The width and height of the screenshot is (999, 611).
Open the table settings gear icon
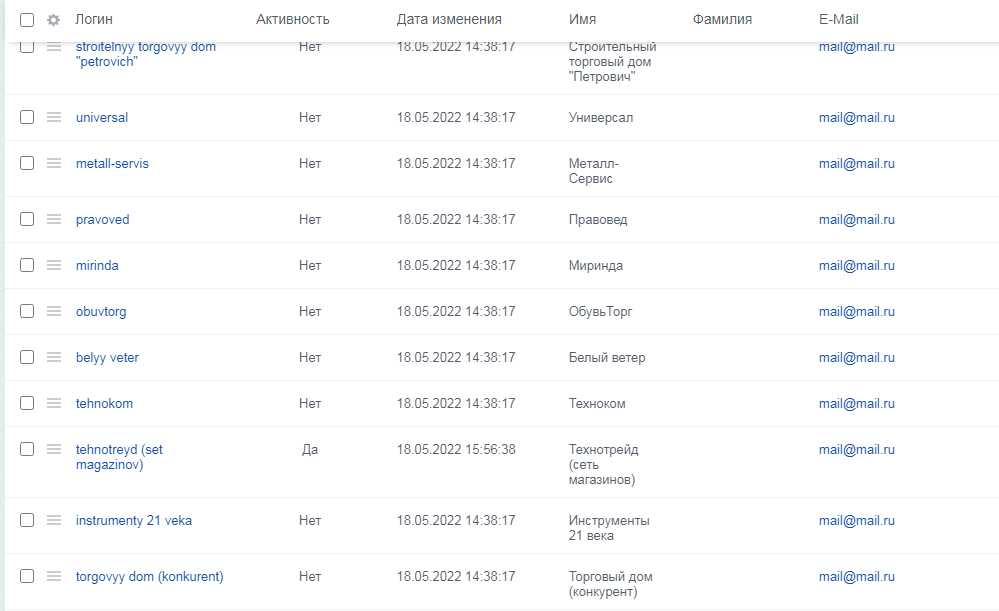pos(54,20)
